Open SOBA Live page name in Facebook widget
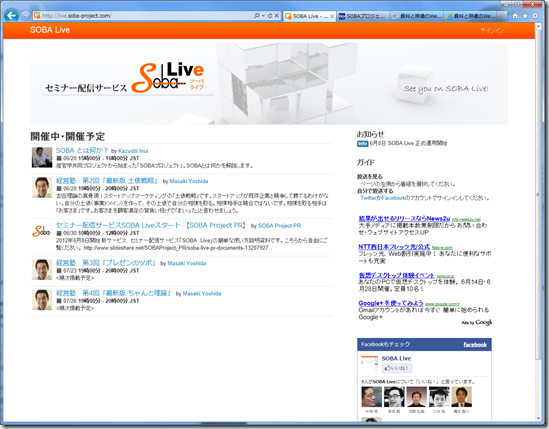This screenshot has width=549, height=429. pyautogui.click(x=396, y=358)
